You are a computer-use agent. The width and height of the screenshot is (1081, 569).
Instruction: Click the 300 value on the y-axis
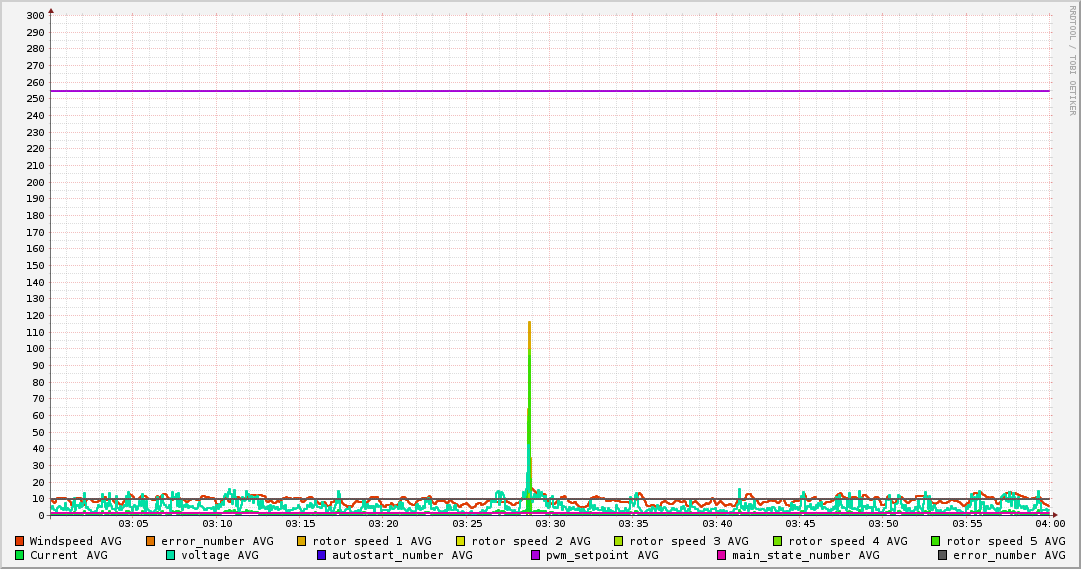[35, 16]
